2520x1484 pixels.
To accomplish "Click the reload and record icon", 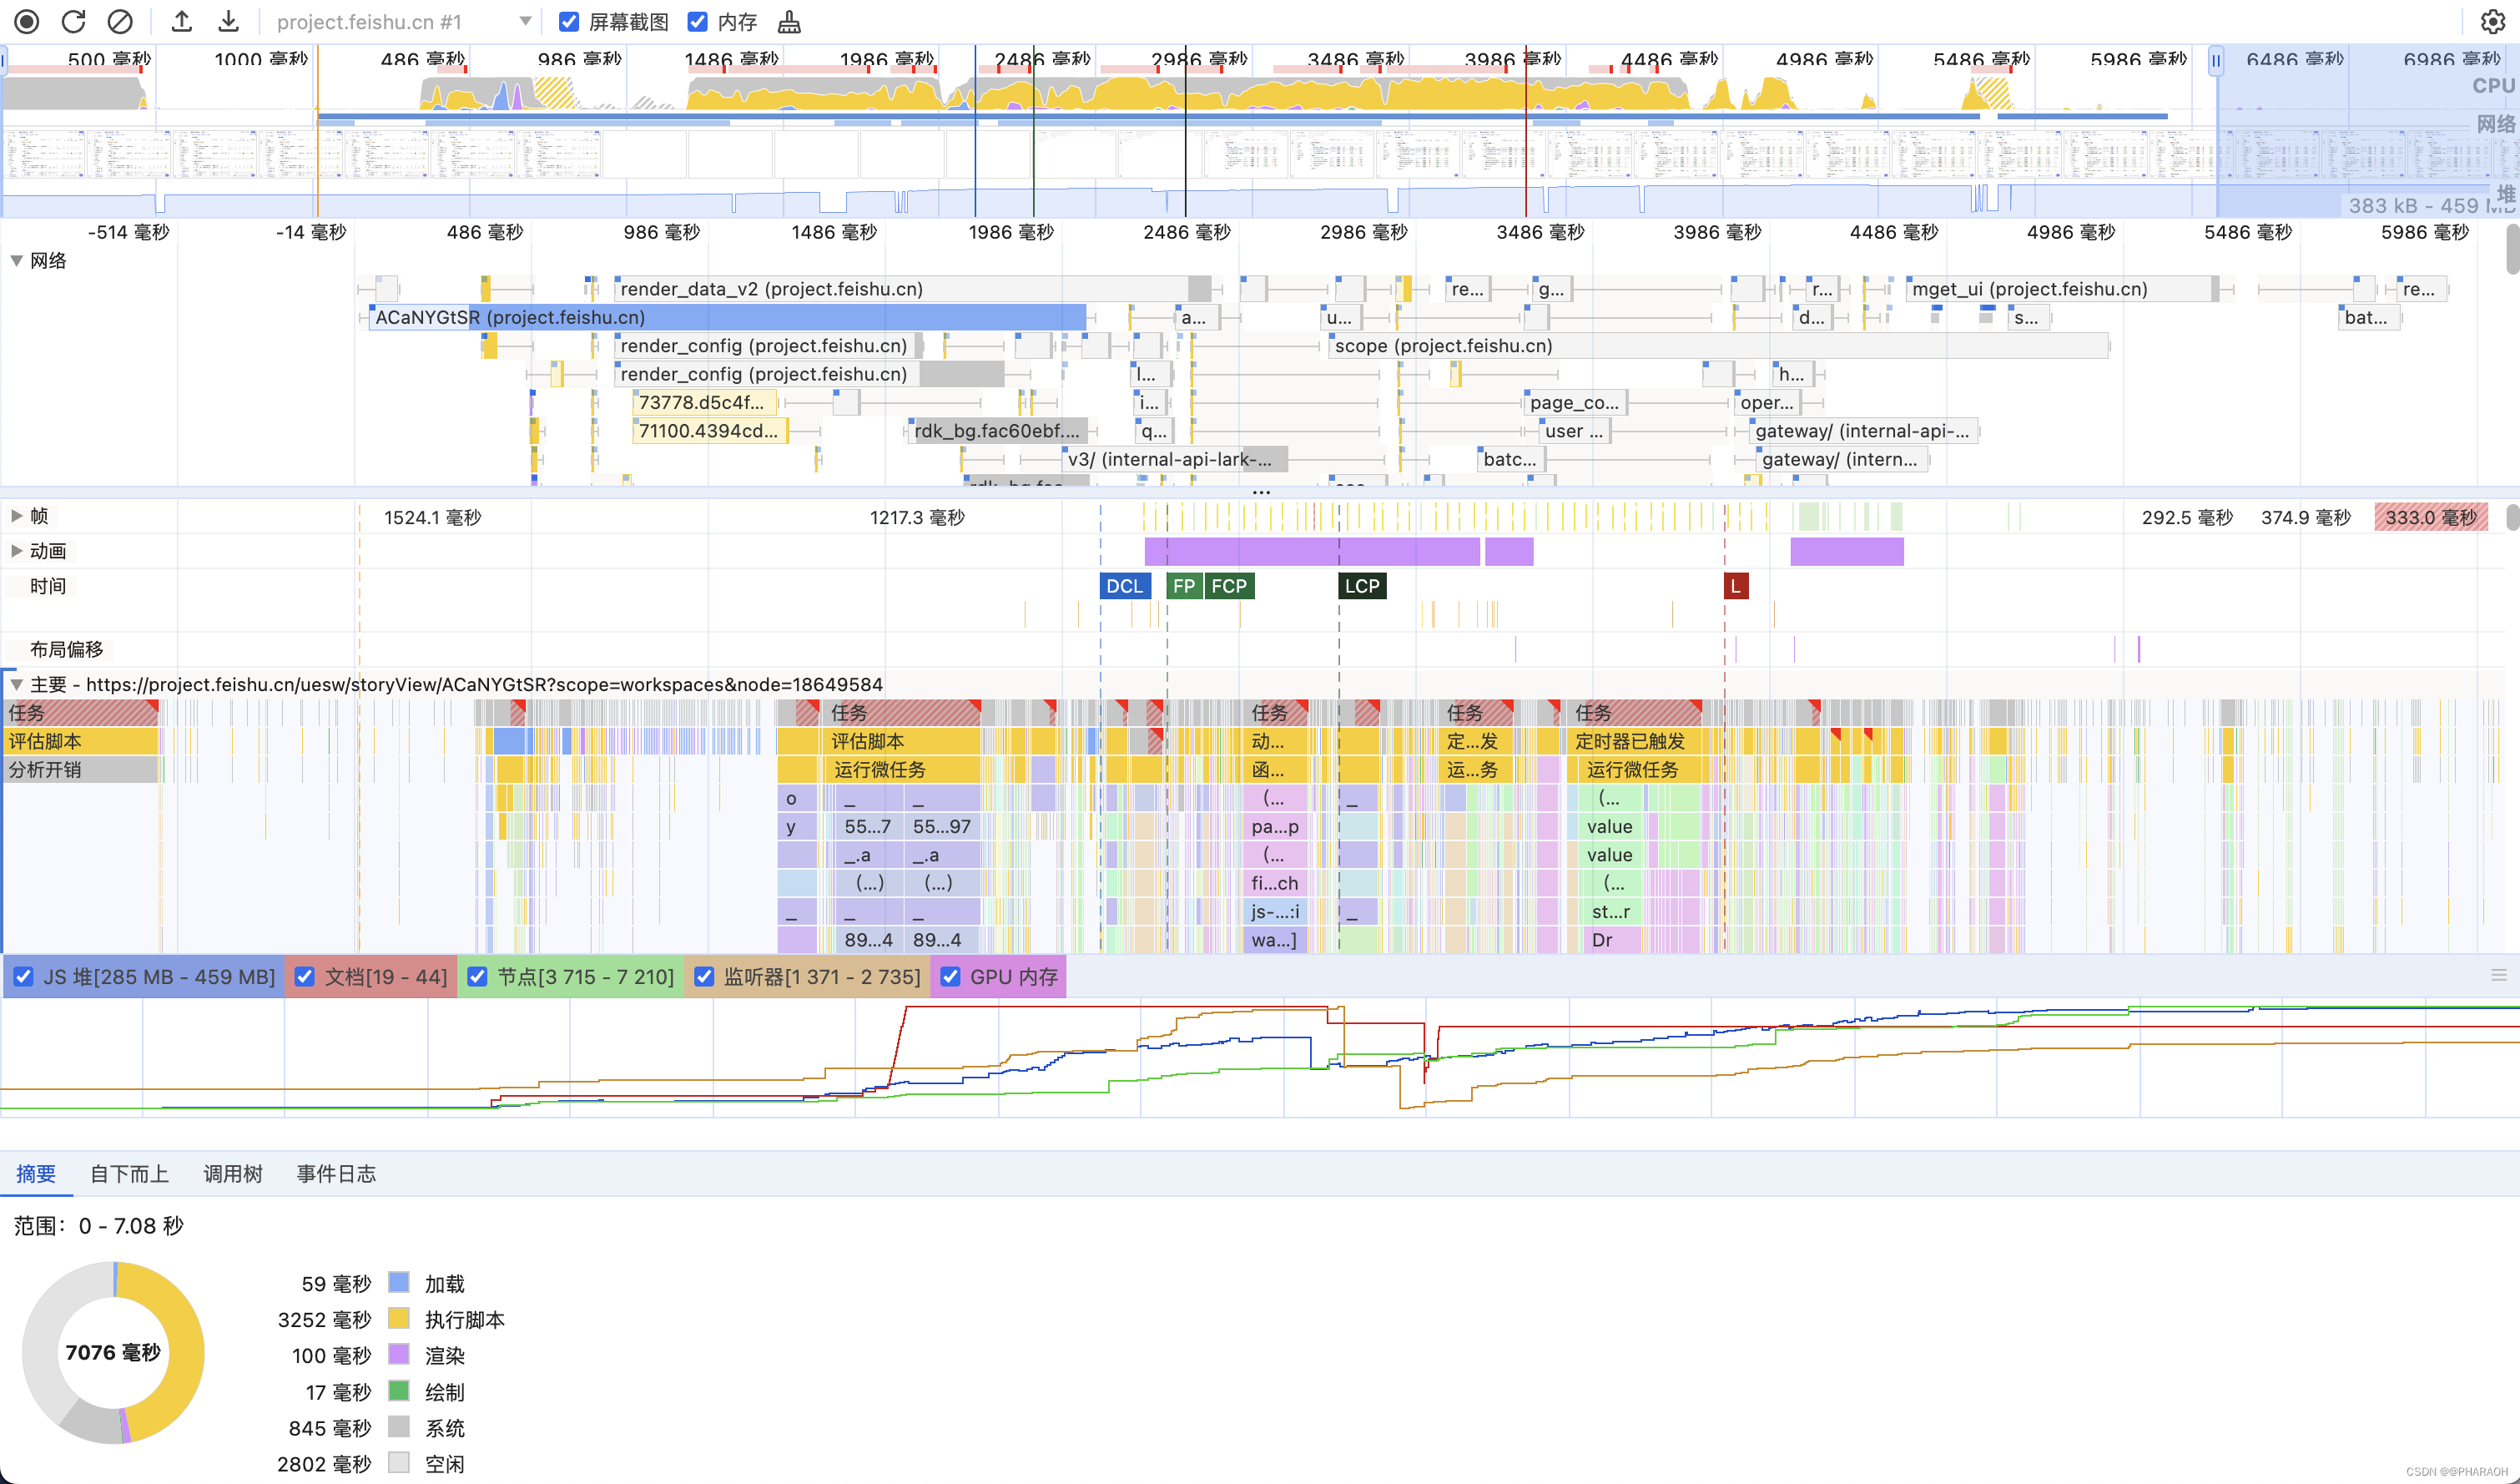I will pos(73,21).
